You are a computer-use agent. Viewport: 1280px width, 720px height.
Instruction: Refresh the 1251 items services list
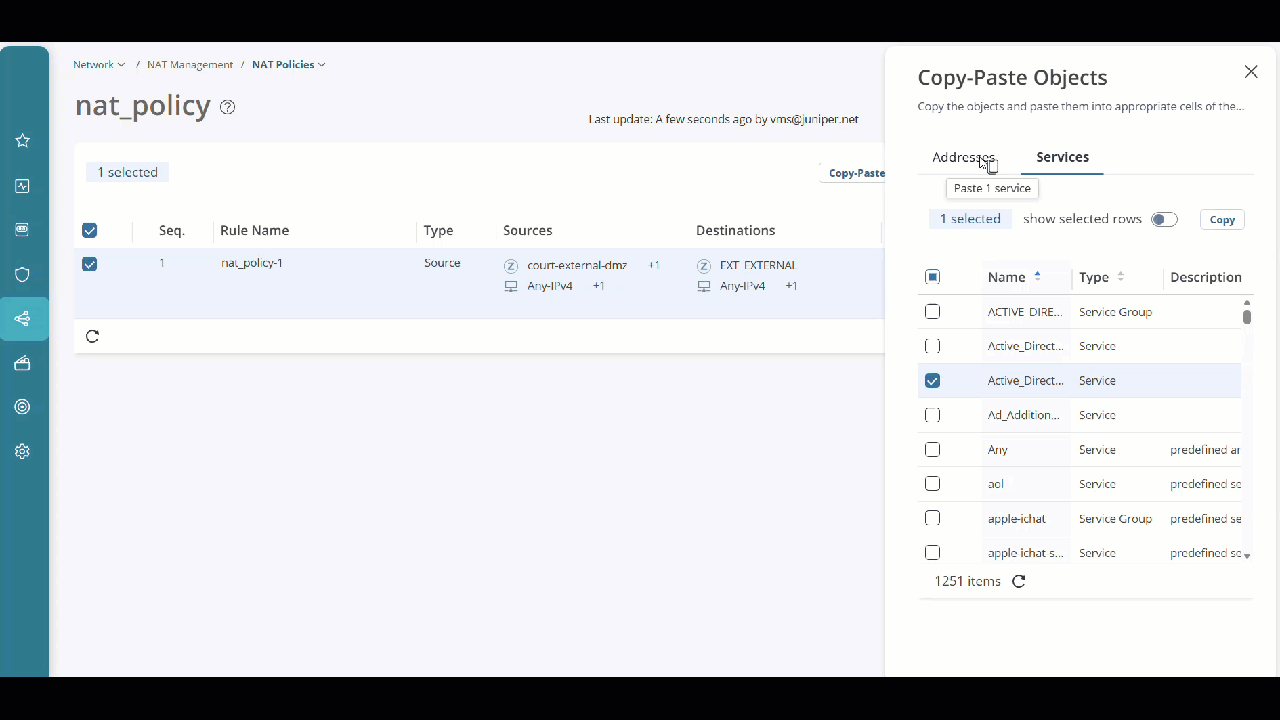click(1019, 581)
